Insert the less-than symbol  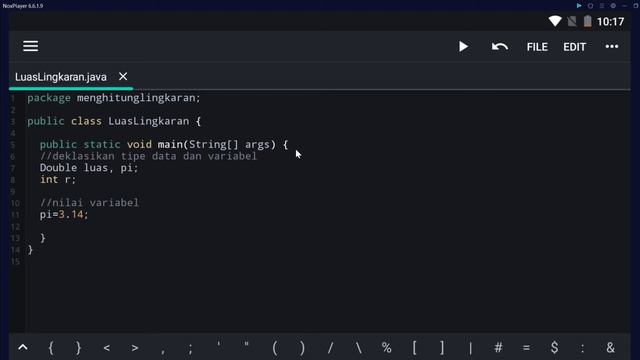[x=107, y=348]
